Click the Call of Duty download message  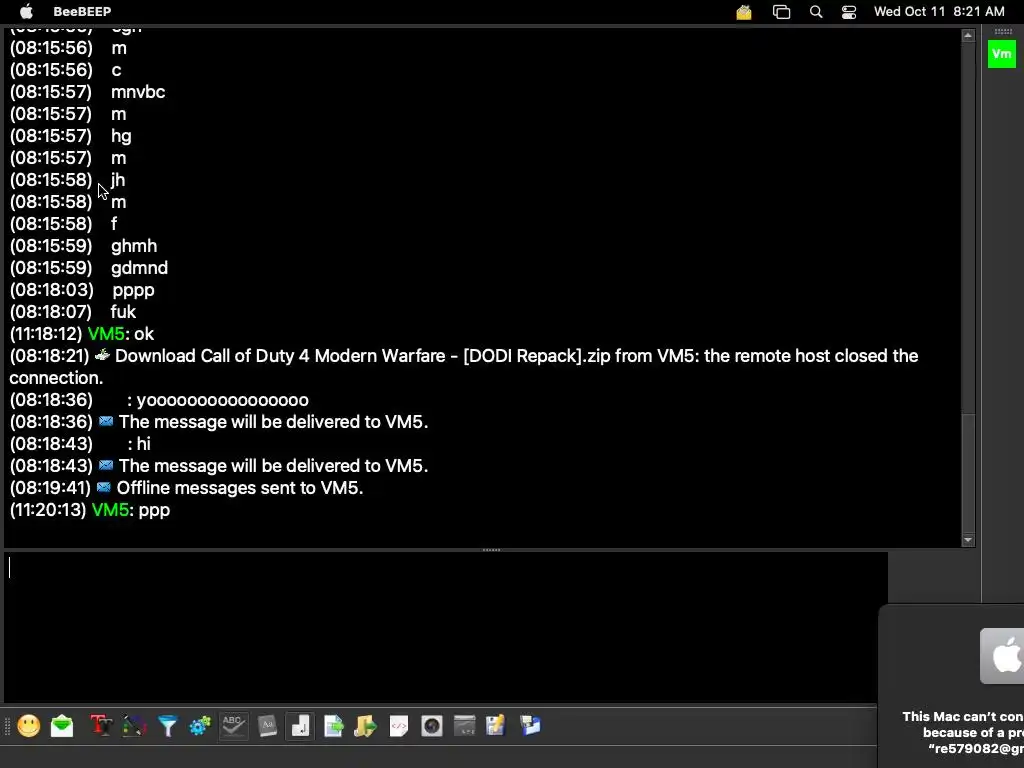pyautogui.click(x=464, y=366)
